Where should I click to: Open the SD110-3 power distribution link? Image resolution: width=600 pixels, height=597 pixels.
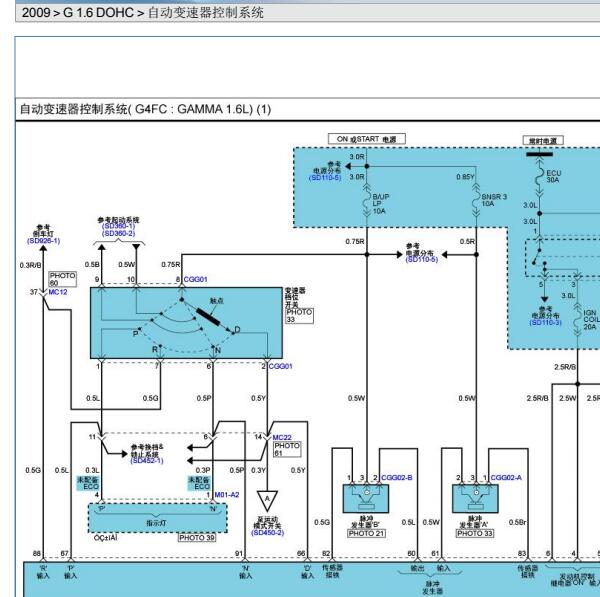545,322
